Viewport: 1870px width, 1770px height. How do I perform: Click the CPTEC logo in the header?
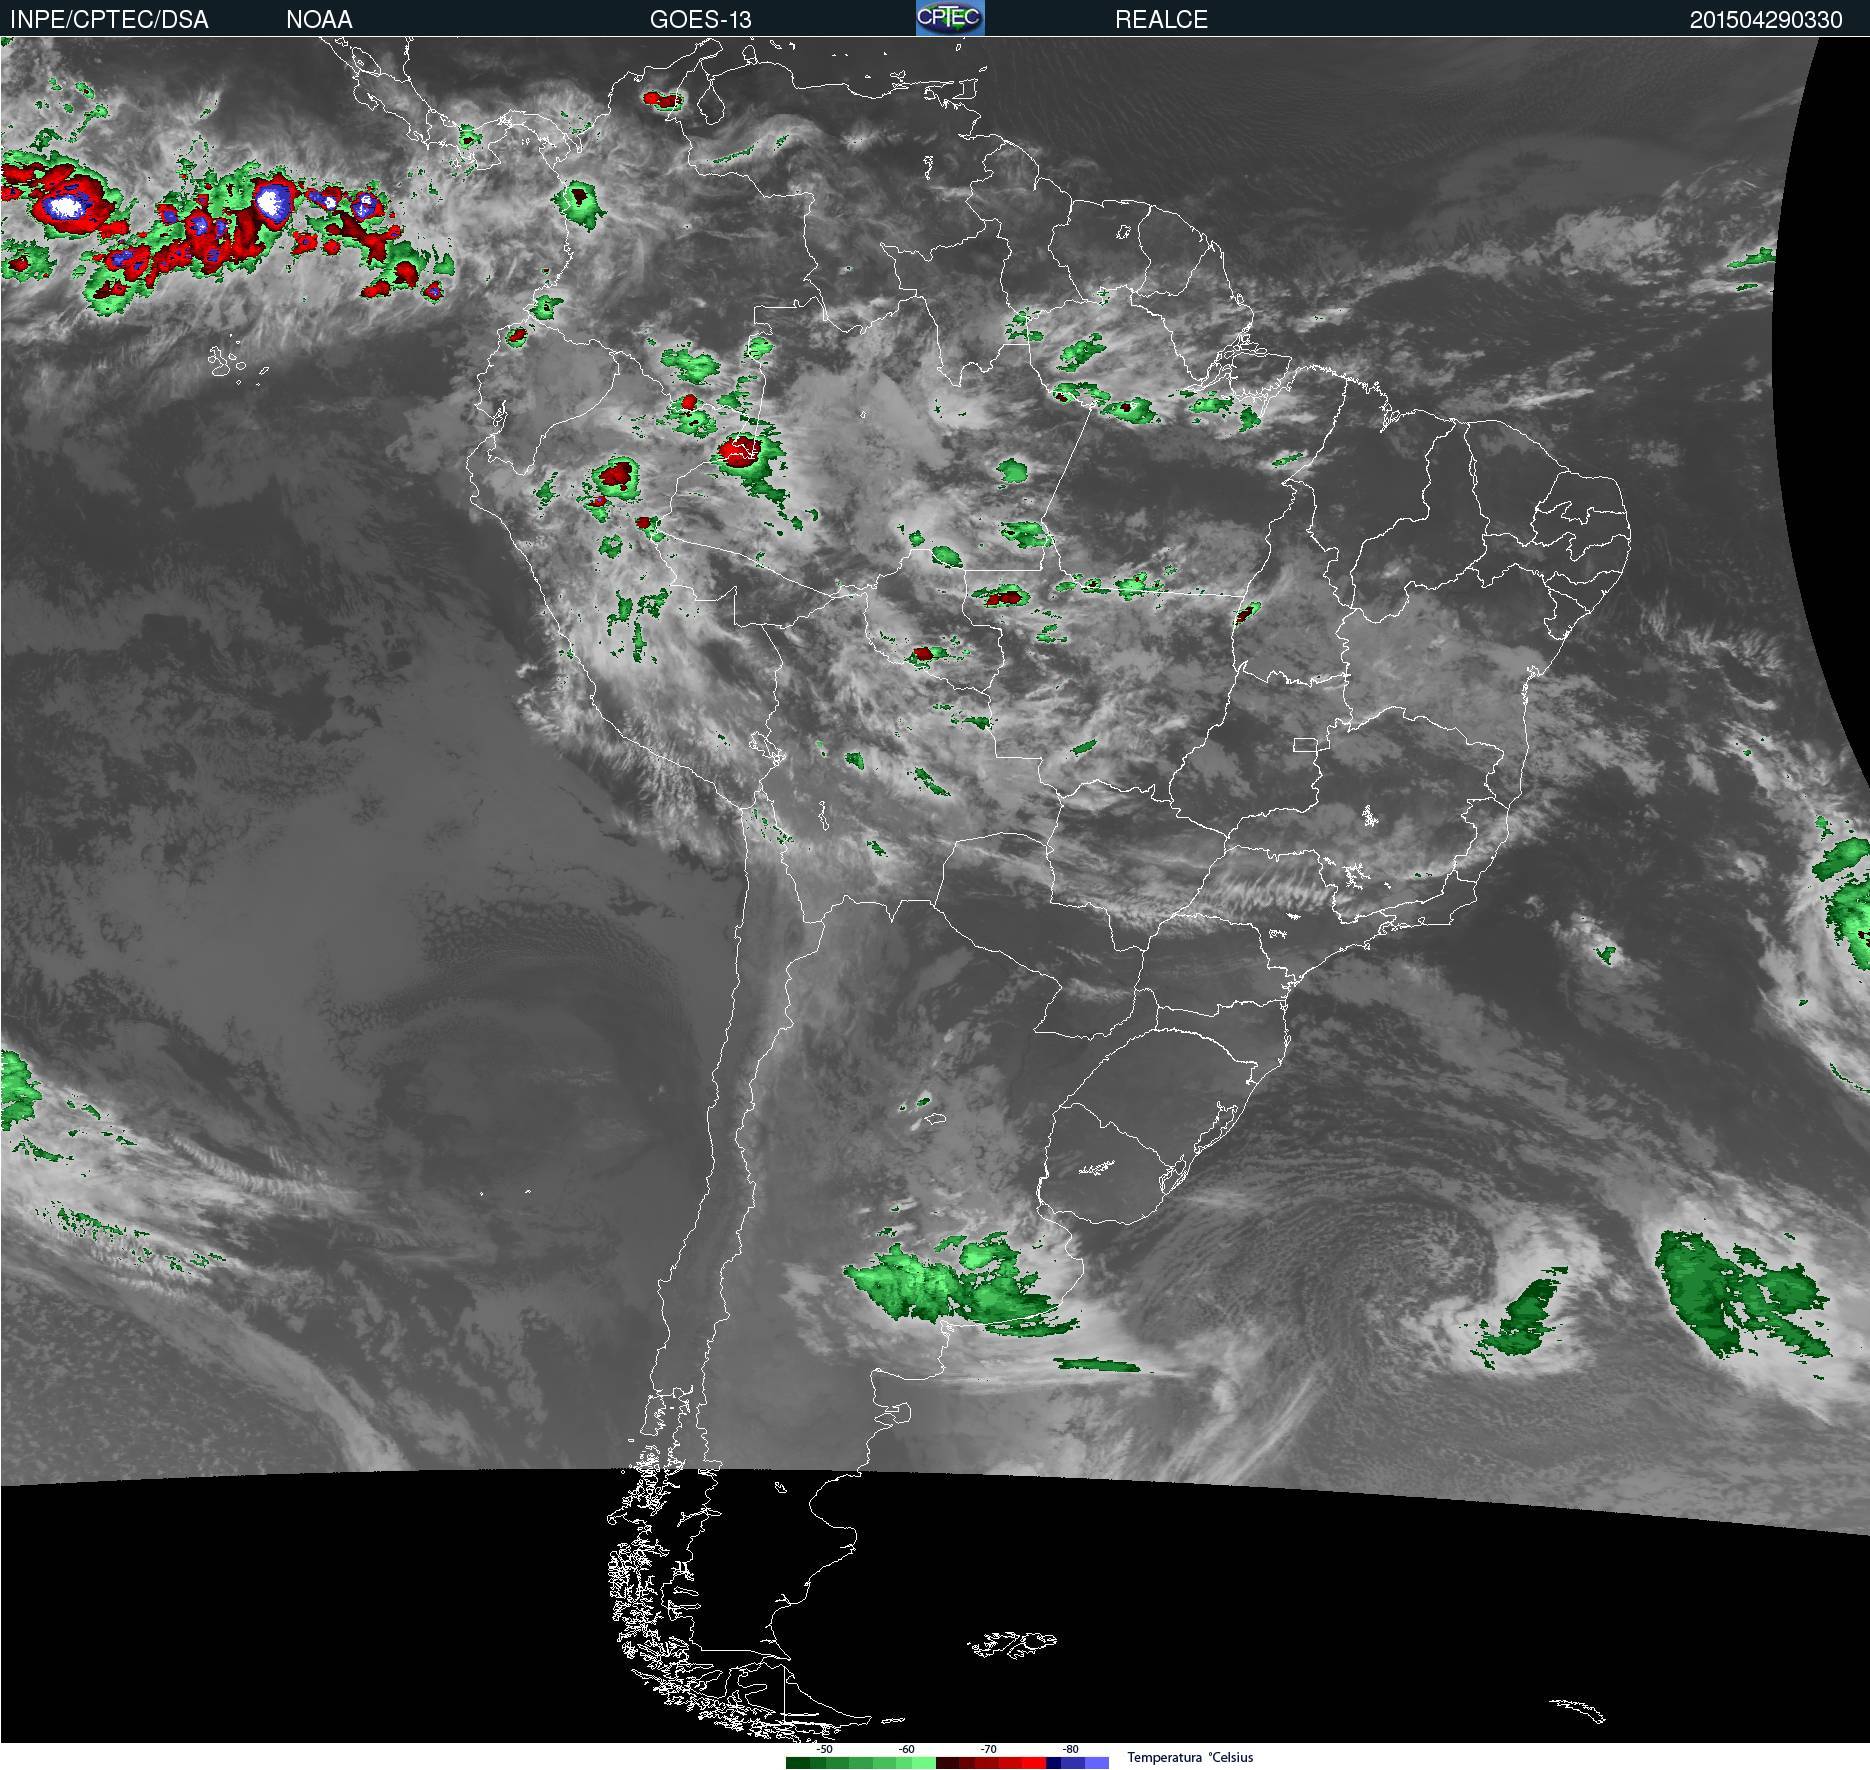950,18
